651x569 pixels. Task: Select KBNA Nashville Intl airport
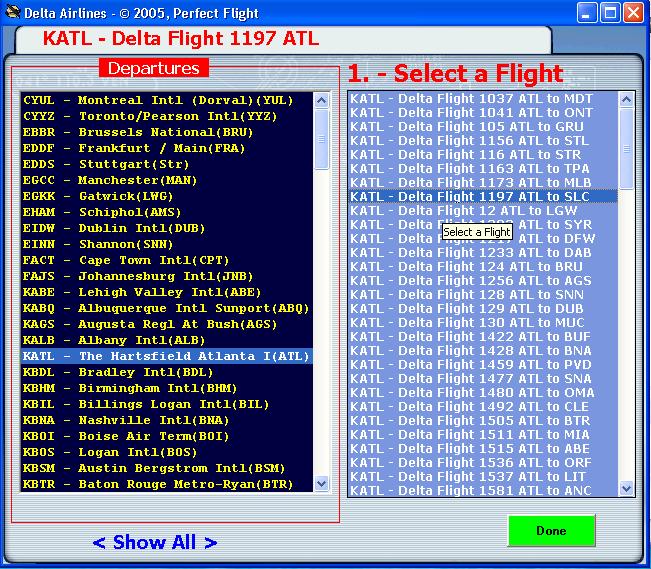click(x=167, y=420)
